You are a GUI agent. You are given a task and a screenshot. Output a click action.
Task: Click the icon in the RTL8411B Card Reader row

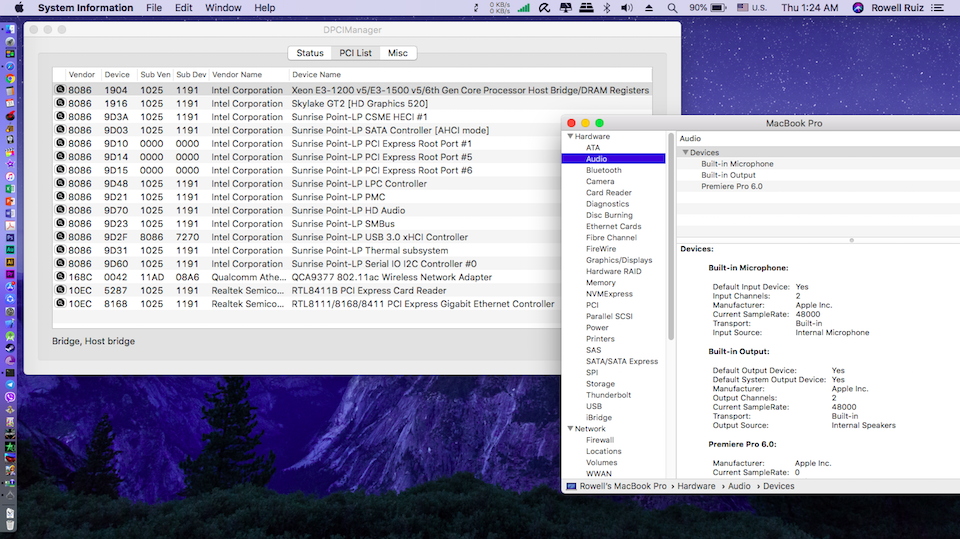pos(60,290)
